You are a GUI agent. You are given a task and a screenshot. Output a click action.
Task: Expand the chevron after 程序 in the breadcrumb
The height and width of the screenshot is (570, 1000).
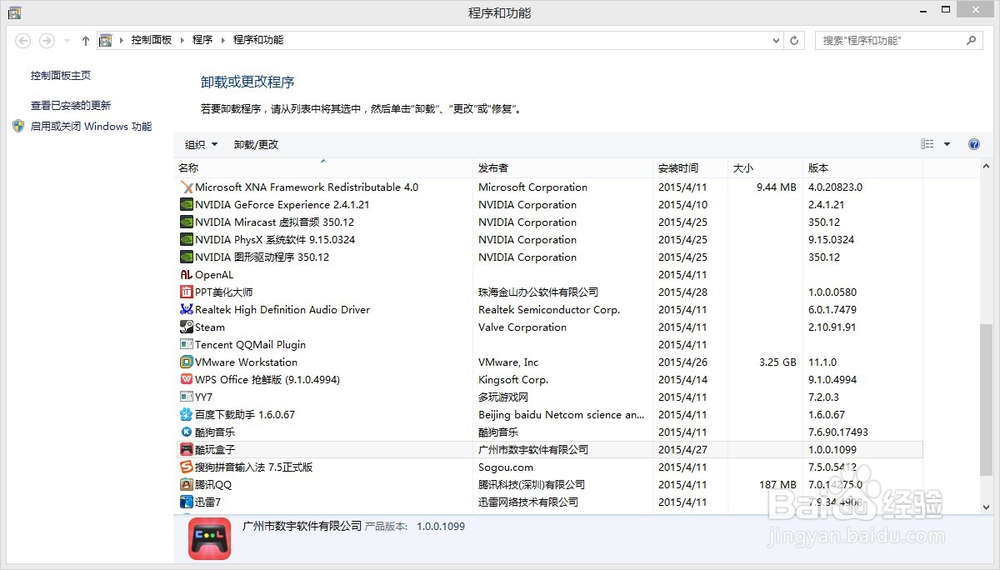(x=223, y=40)
